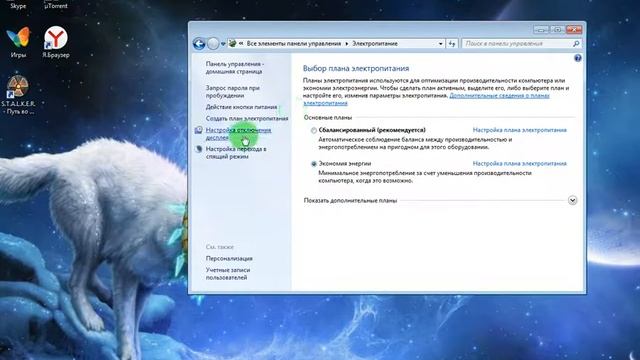Viewport: 640px width, 360px height.
Task: Click the display shutdown settings icon
Action: (198, 130)
